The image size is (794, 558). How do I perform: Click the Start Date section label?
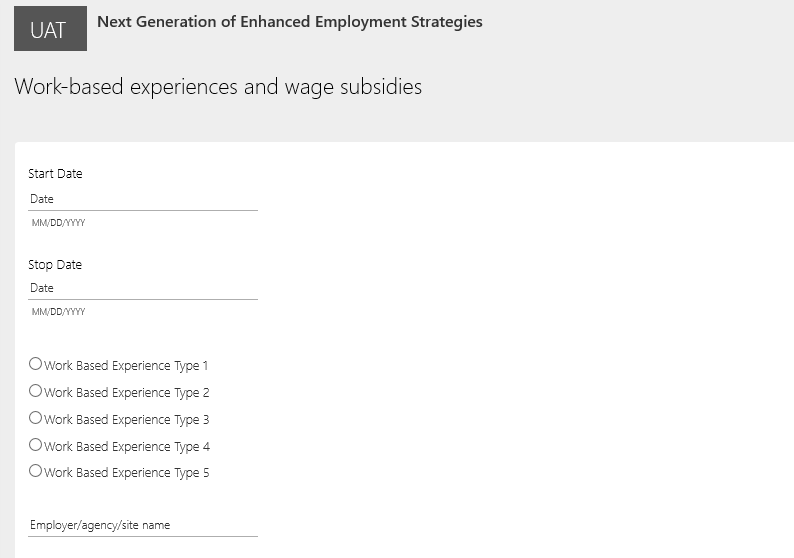(55, 174)
